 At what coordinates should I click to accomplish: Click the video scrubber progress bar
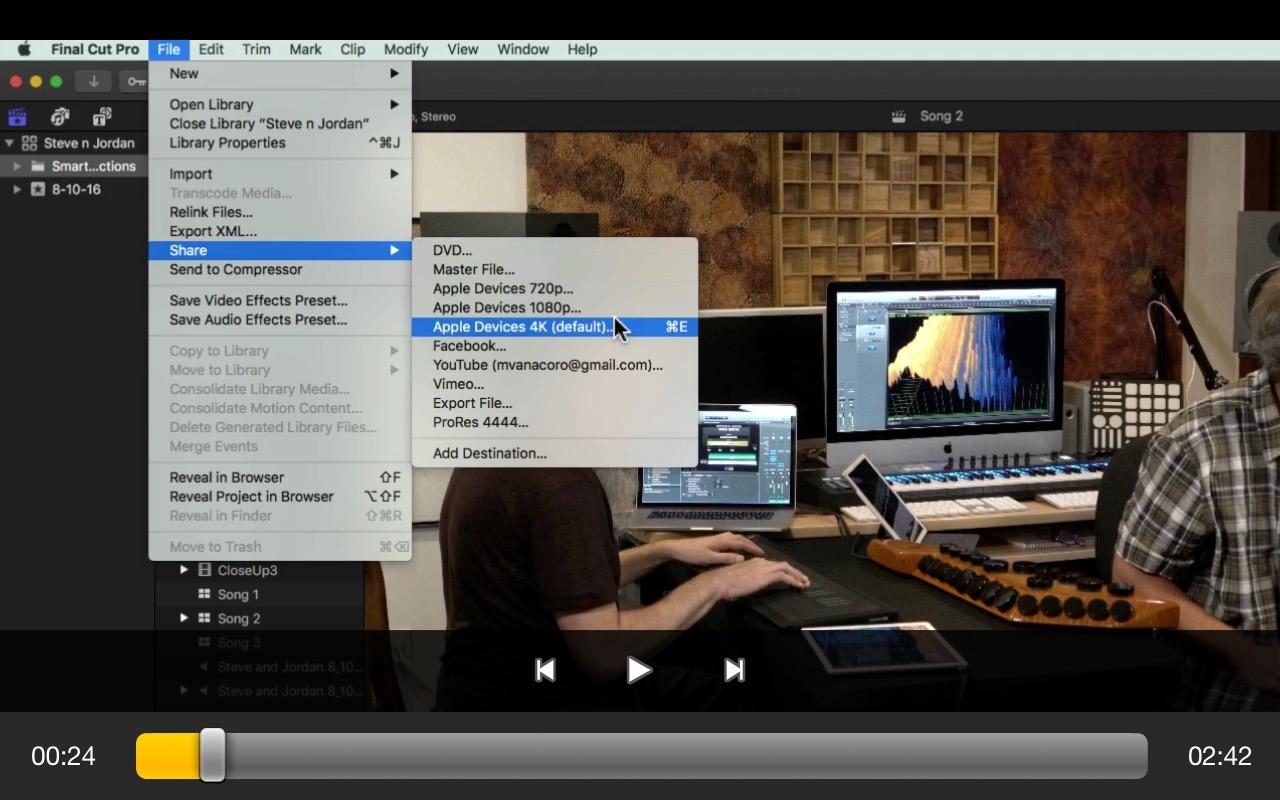tap(641, 756)
